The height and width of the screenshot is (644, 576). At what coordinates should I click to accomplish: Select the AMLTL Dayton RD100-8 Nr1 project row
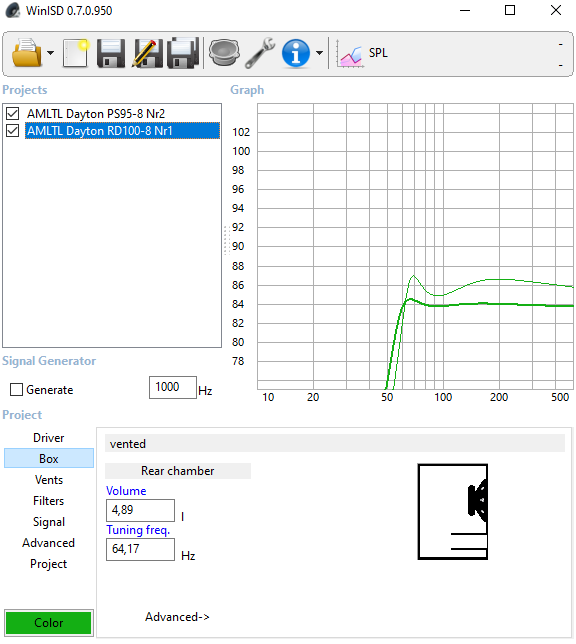point(122,131)
